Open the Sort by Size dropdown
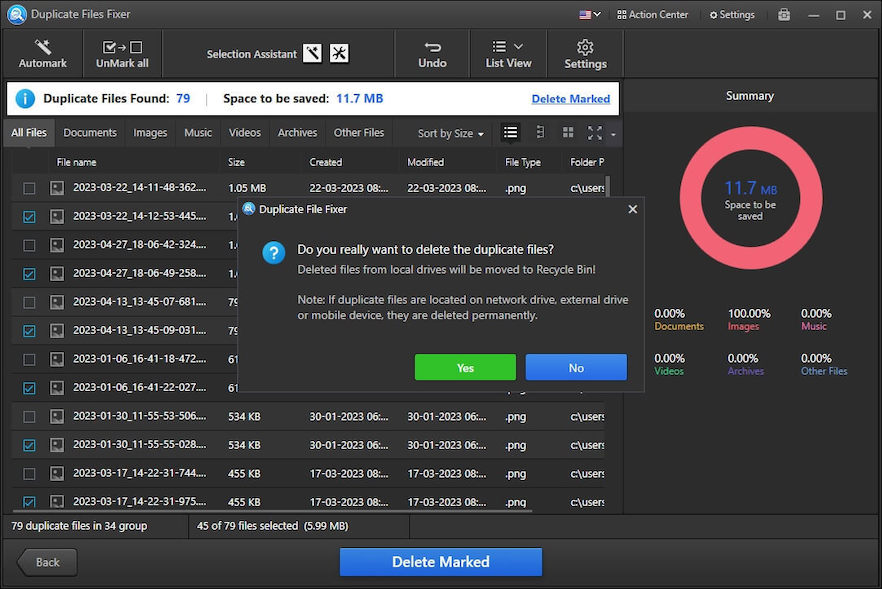The width and height of the screenshot is (882, 589). pos(451,133)
